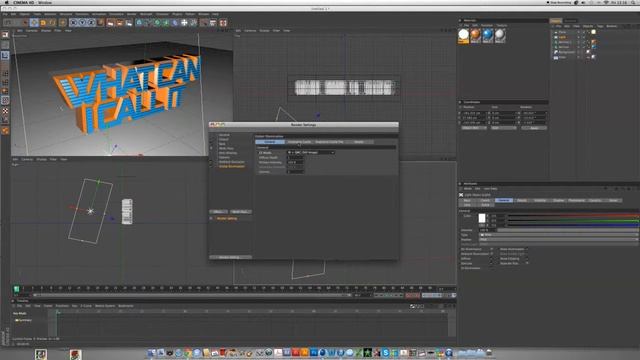The width and height of the screenshot is (640, 360).
Task: Click the Make Editable icon in left palette
Action: [5, 35]
